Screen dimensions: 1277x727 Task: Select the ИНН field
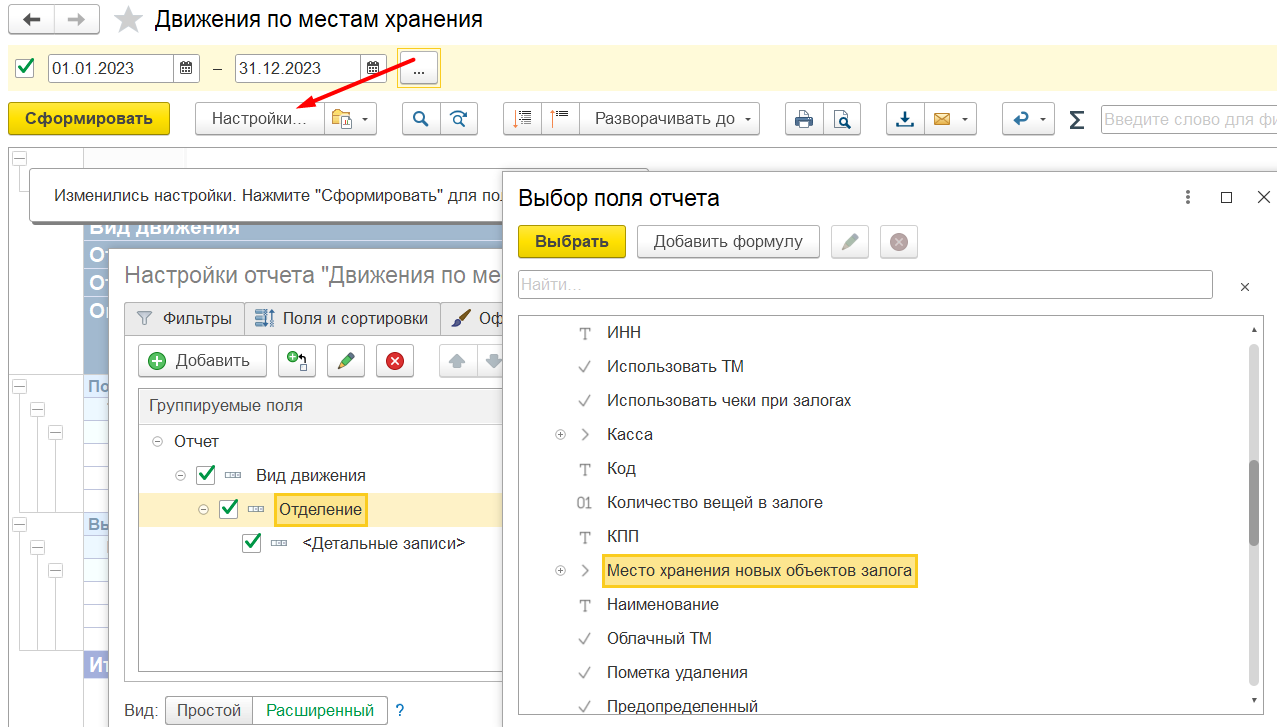624,332
